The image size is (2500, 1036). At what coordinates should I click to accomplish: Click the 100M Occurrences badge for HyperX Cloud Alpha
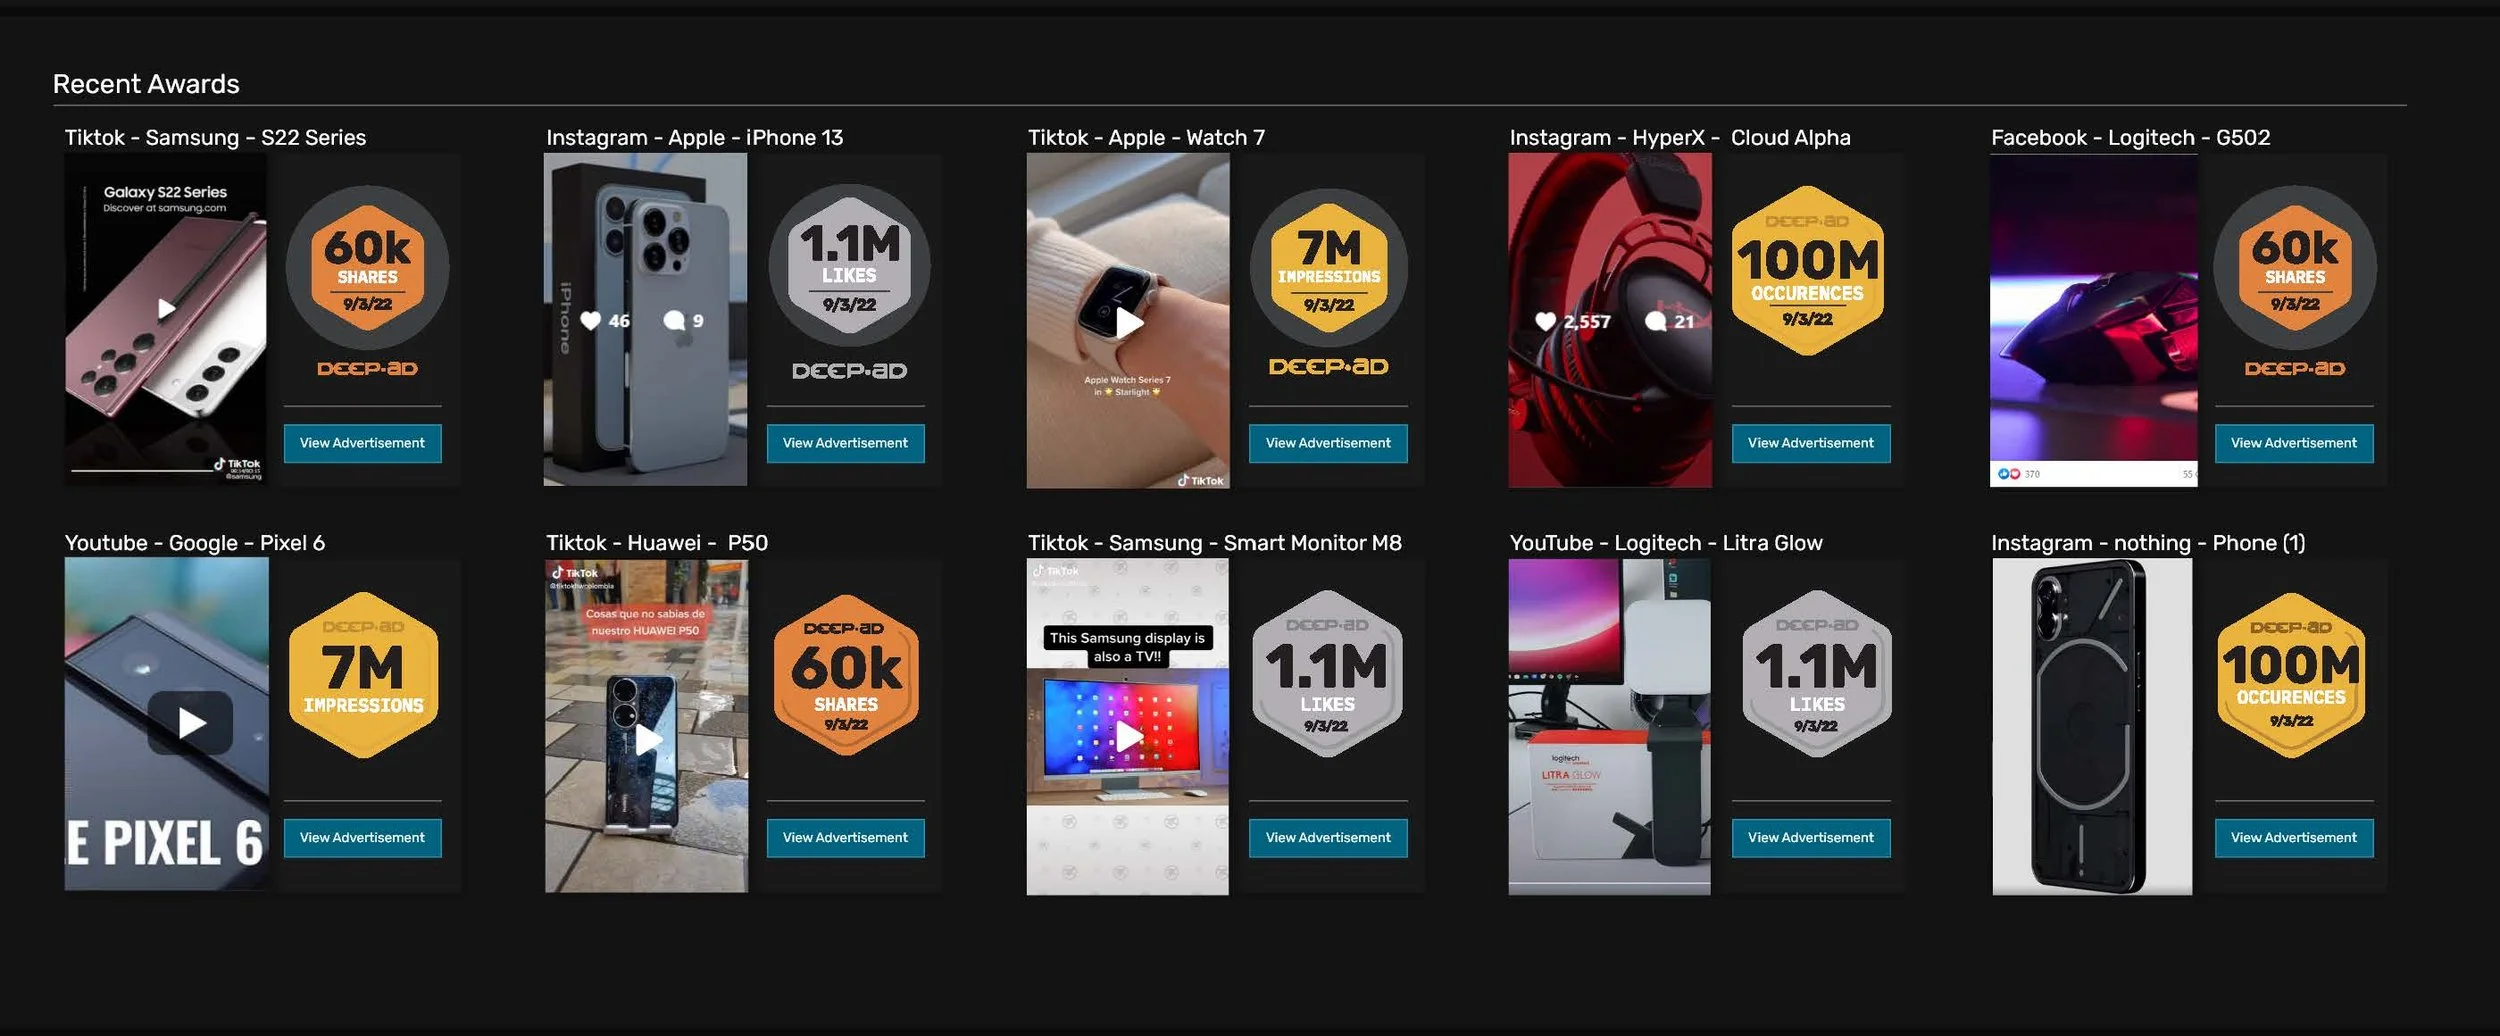(x=1808, y=270)
